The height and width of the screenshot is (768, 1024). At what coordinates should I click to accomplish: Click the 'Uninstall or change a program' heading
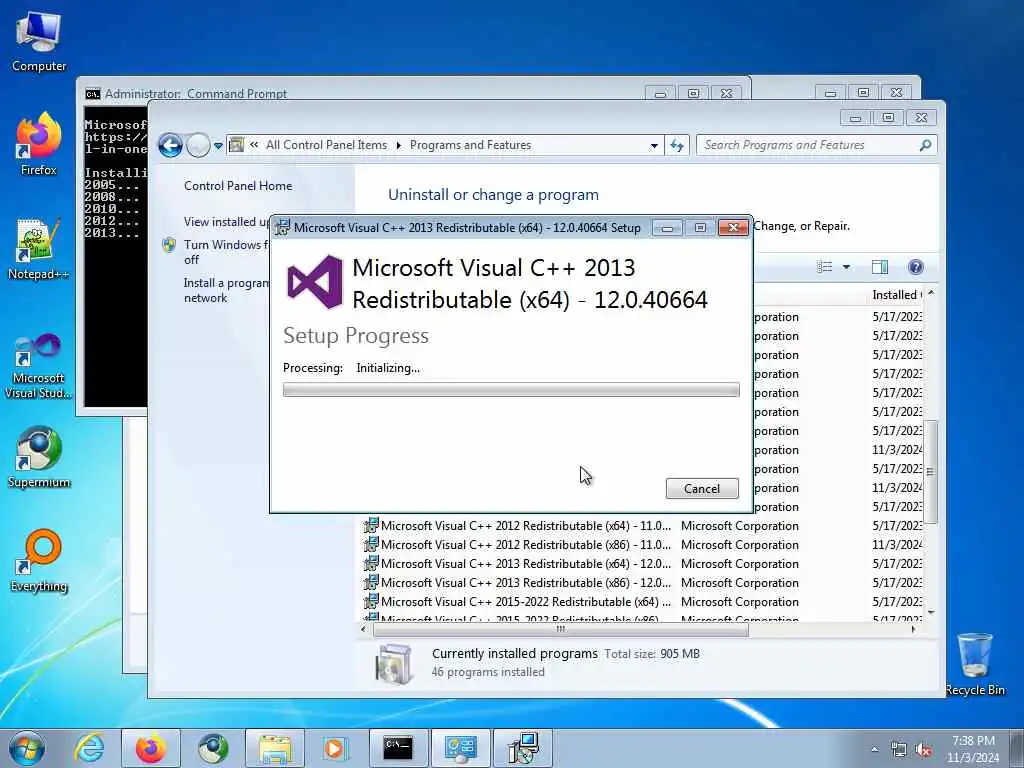[493, 195]
